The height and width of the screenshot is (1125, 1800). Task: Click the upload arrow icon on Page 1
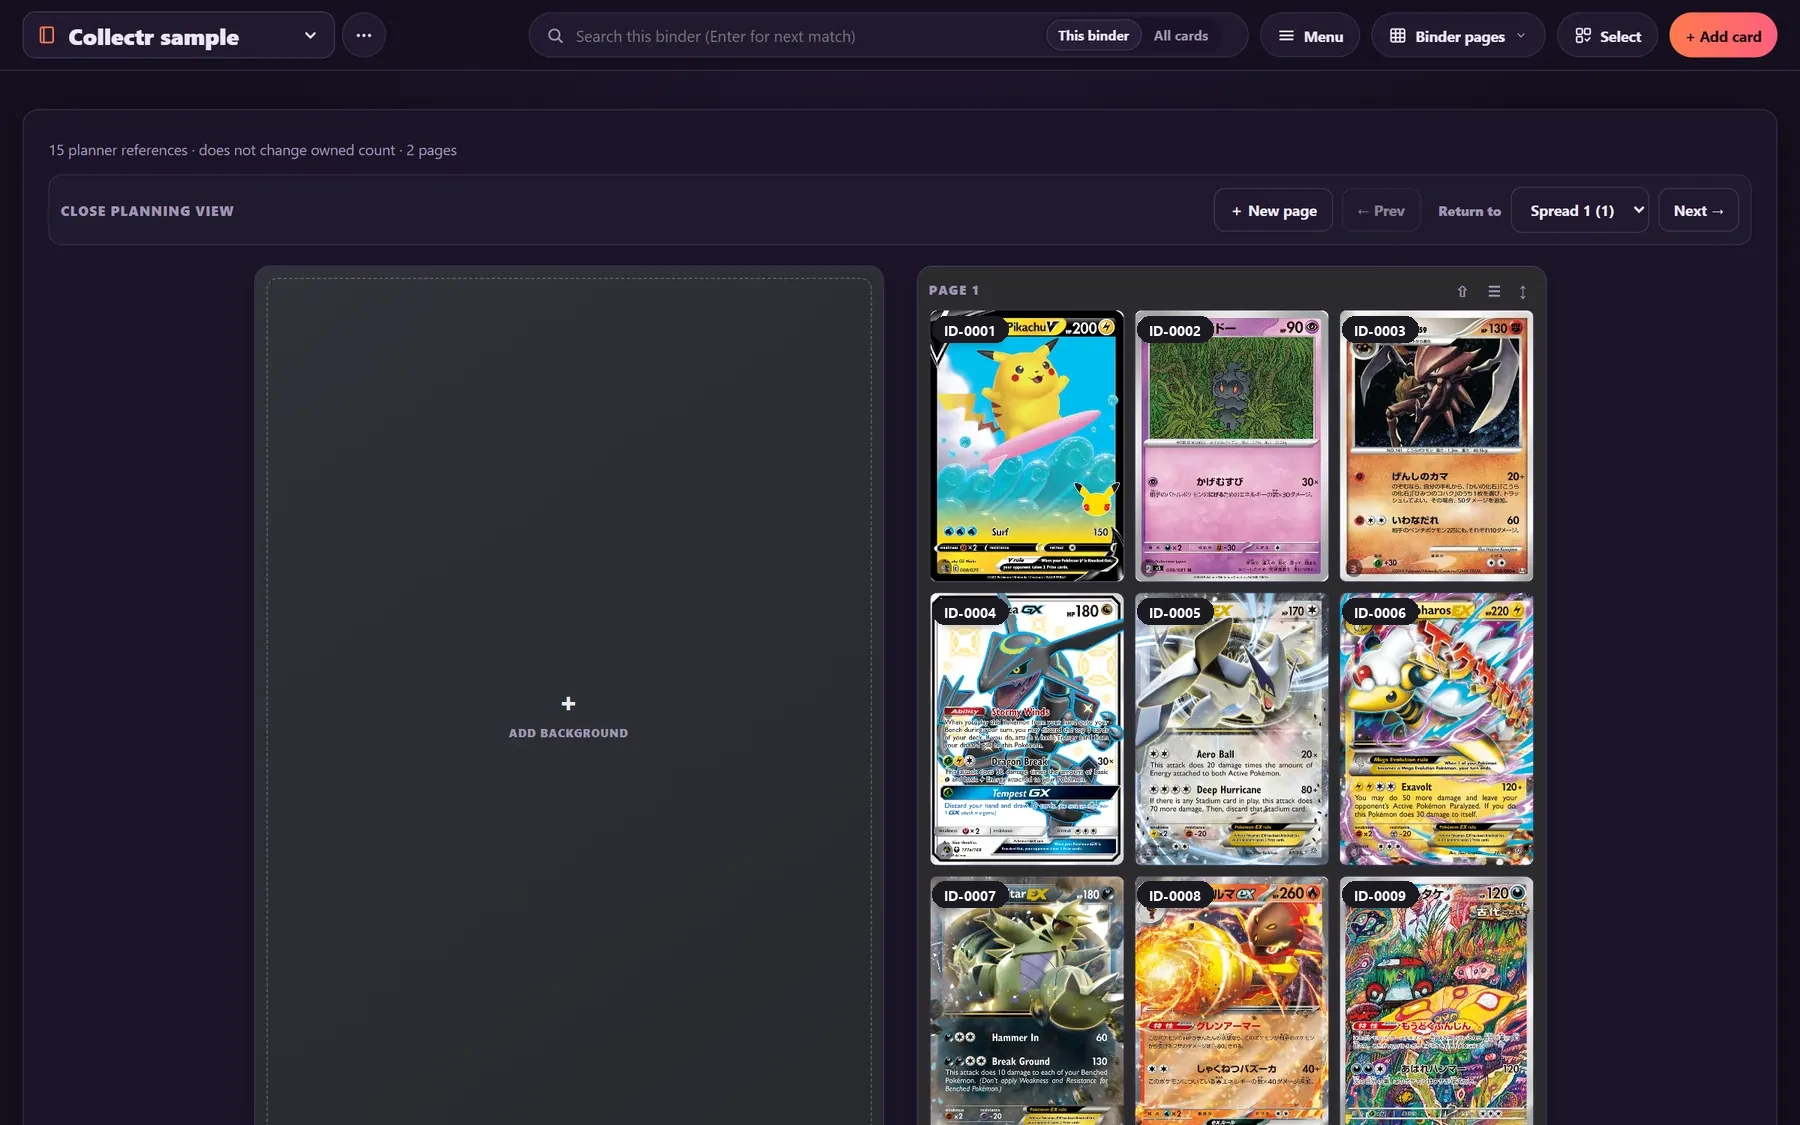(x=1462, y=291)
